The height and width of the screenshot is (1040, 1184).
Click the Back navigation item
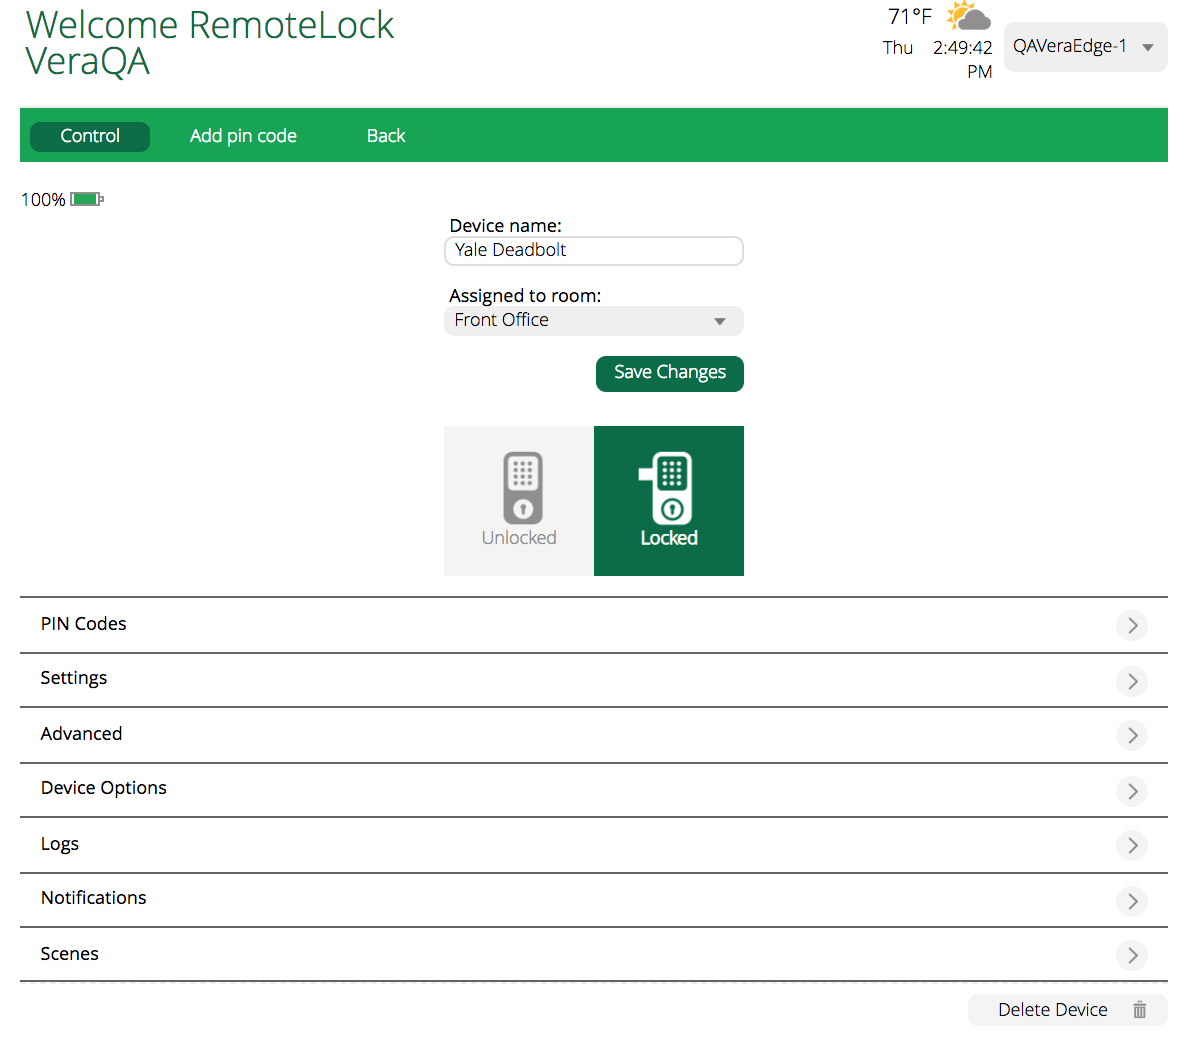386,135
